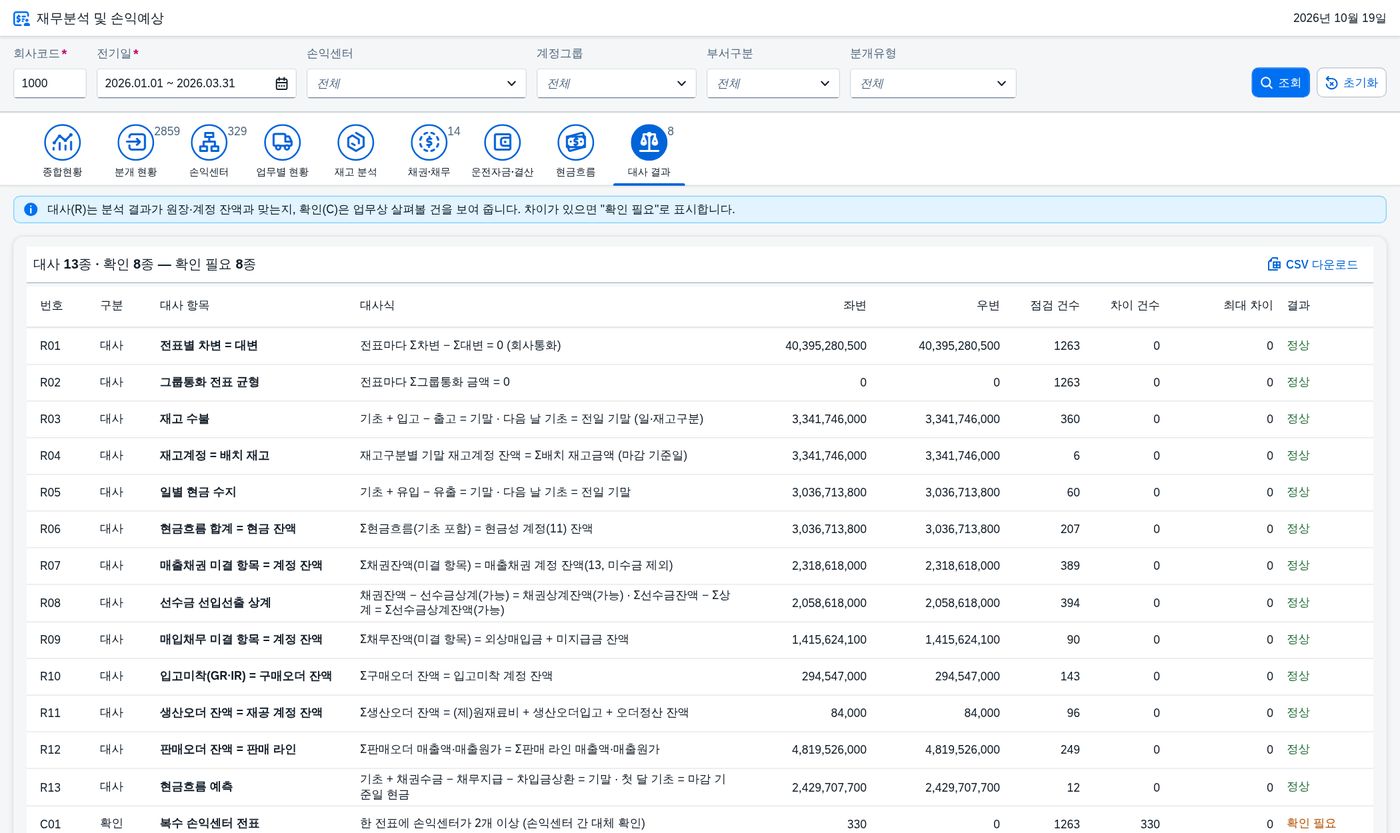
Task: Click the 최대 차이 column header
Action: (1248, 305)
